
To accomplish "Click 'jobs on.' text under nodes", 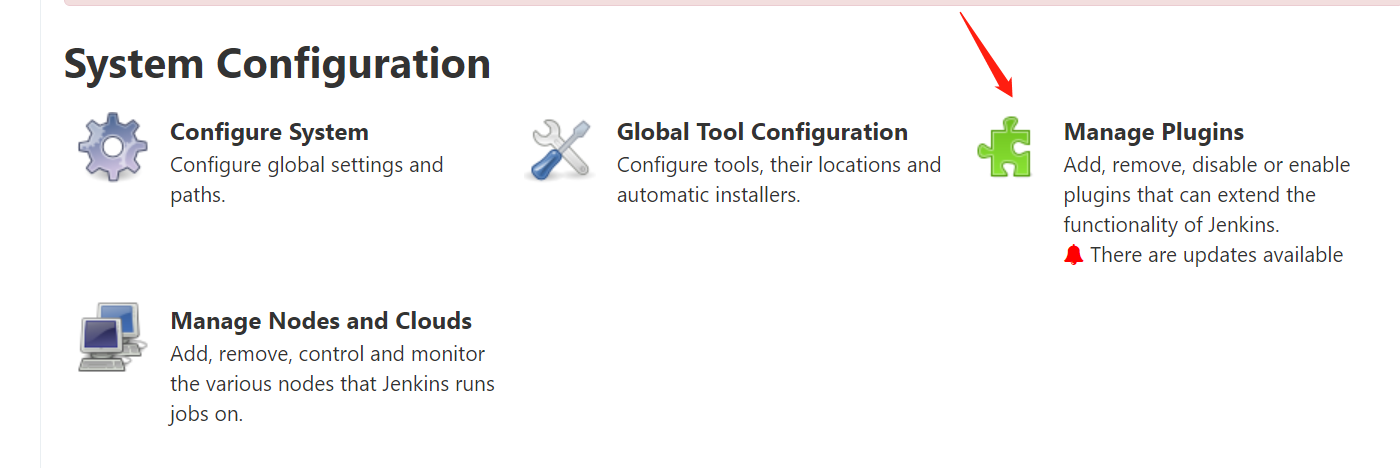I will click(x=206, y=414).
